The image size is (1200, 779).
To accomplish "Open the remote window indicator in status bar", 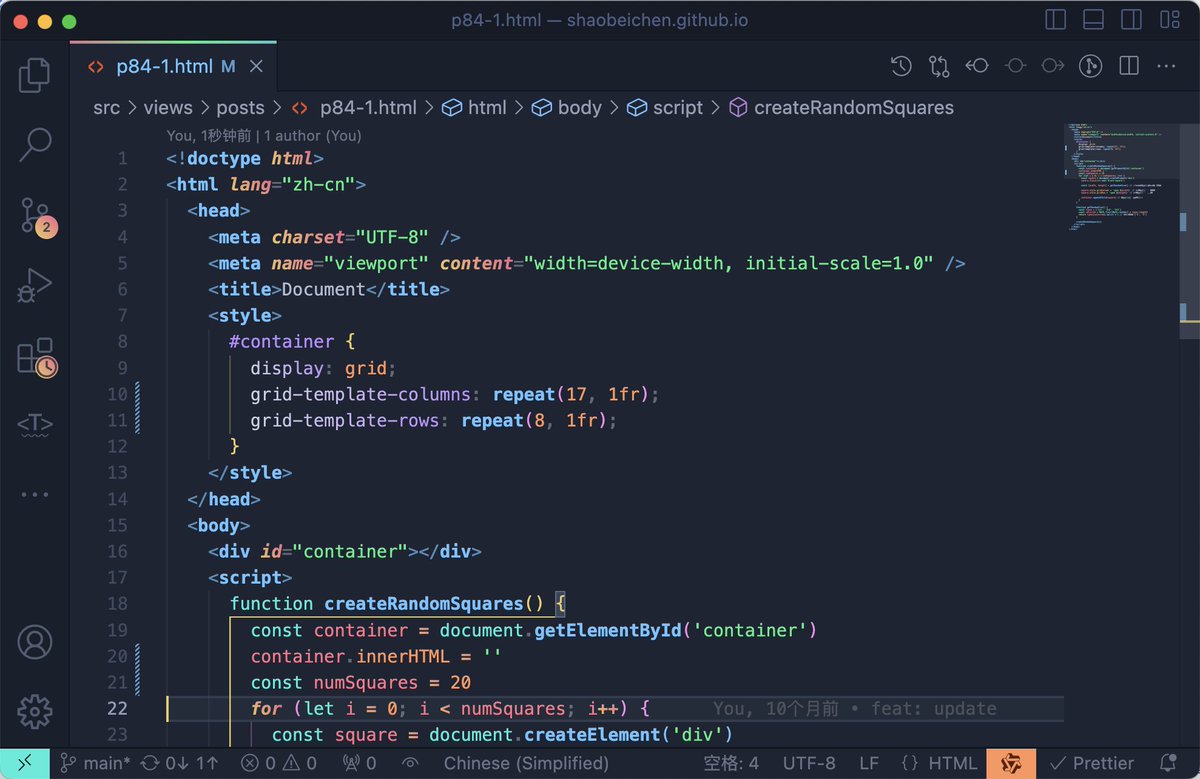I will pyautogui.click(x=23, y=763).
